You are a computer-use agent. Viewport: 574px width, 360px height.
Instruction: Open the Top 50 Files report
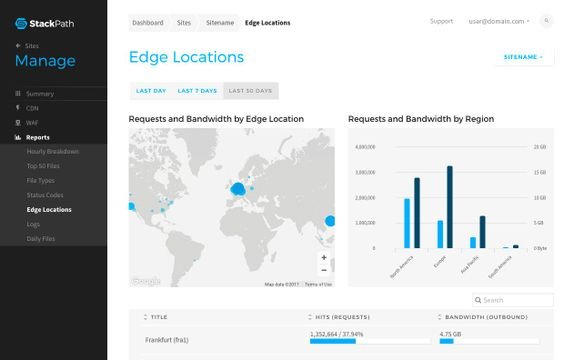[x=43, y=166]
